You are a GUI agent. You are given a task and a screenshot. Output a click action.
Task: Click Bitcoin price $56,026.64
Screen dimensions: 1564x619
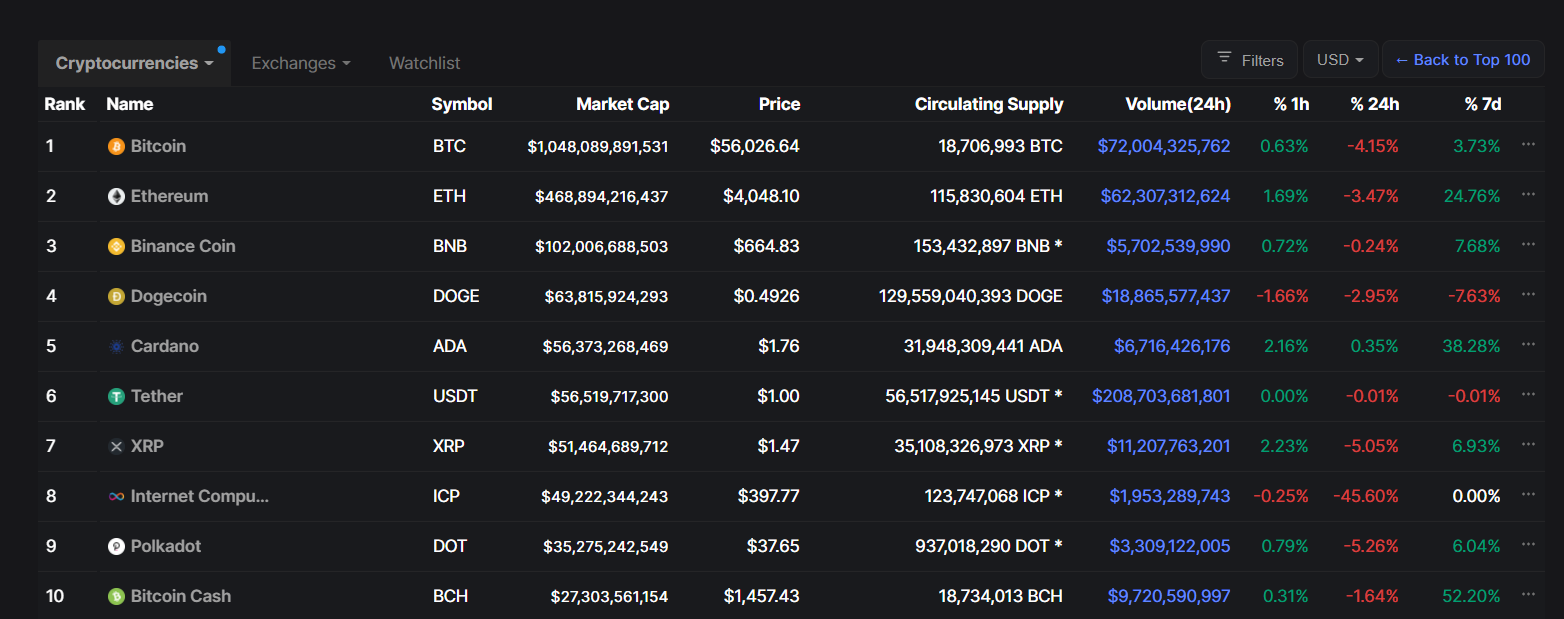755,146
